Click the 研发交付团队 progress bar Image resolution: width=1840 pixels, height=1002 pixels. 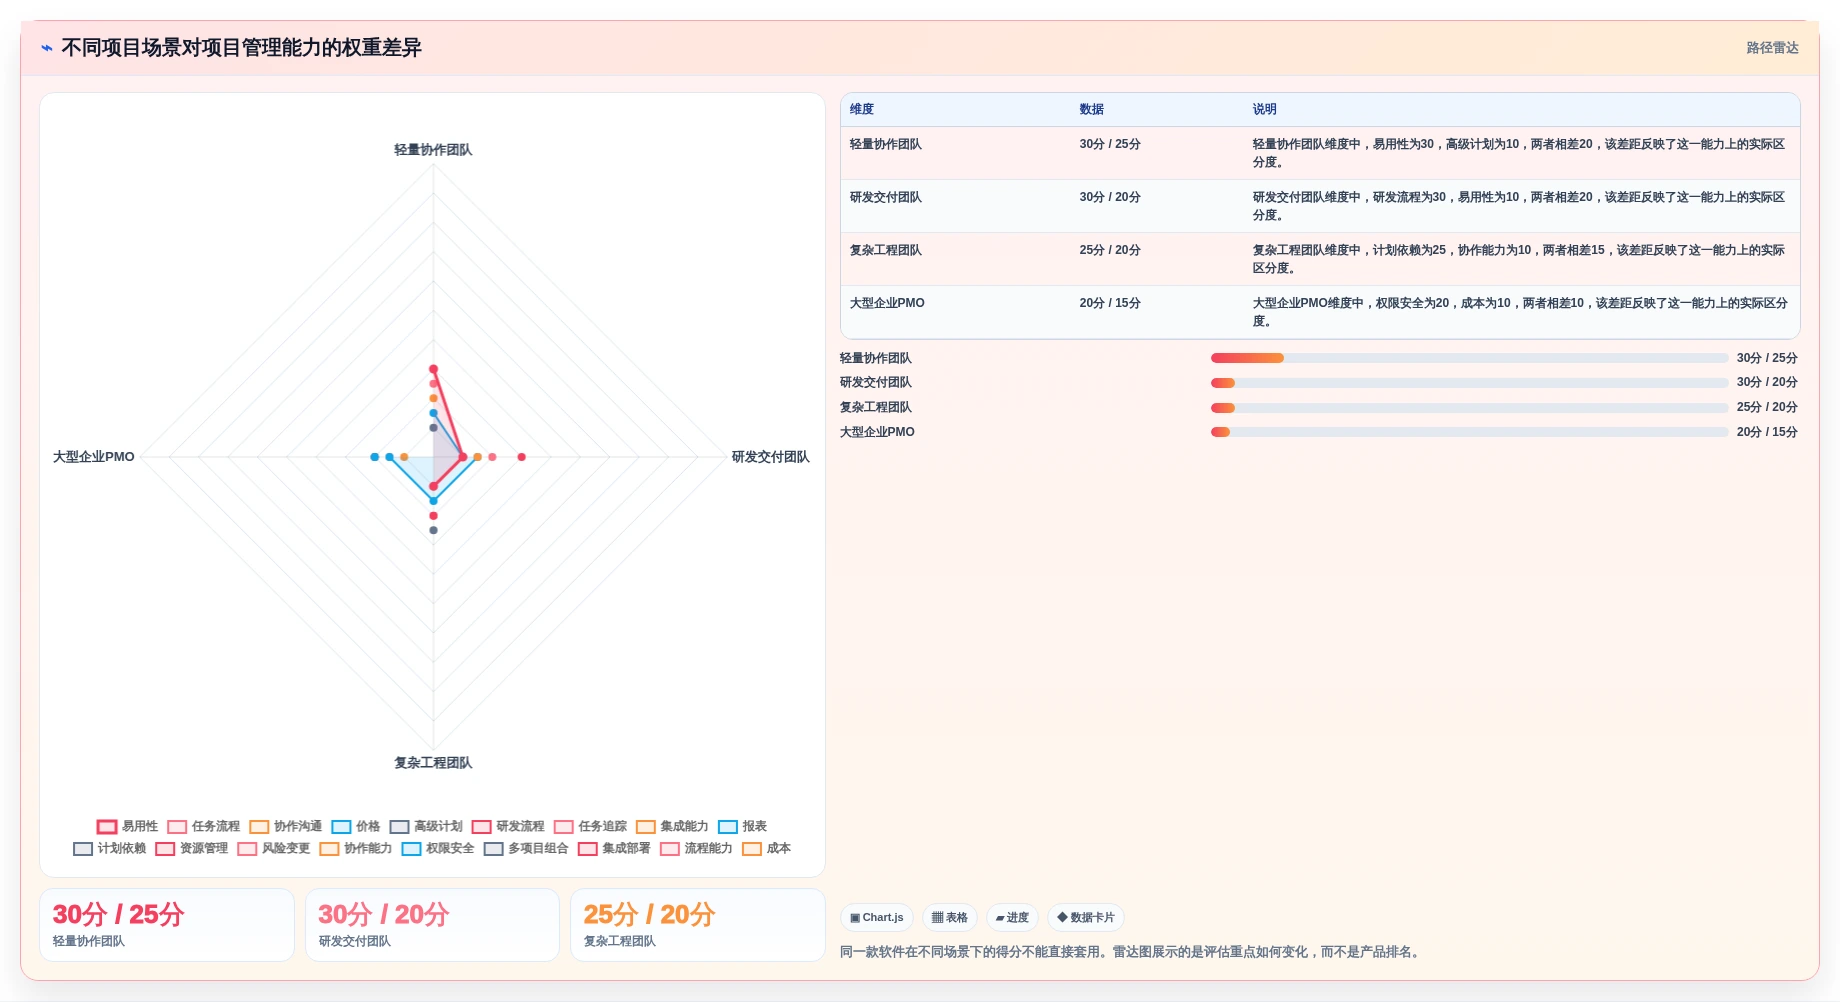1469,383
